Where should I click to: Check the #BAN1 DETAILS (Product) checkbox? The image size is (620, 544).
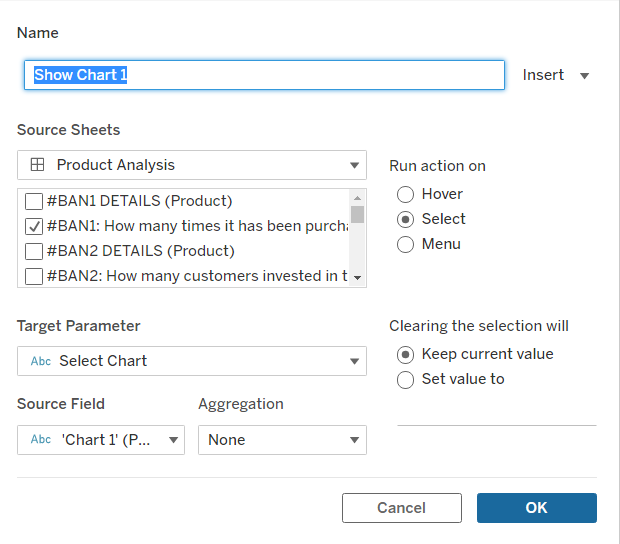coord(34,201)
